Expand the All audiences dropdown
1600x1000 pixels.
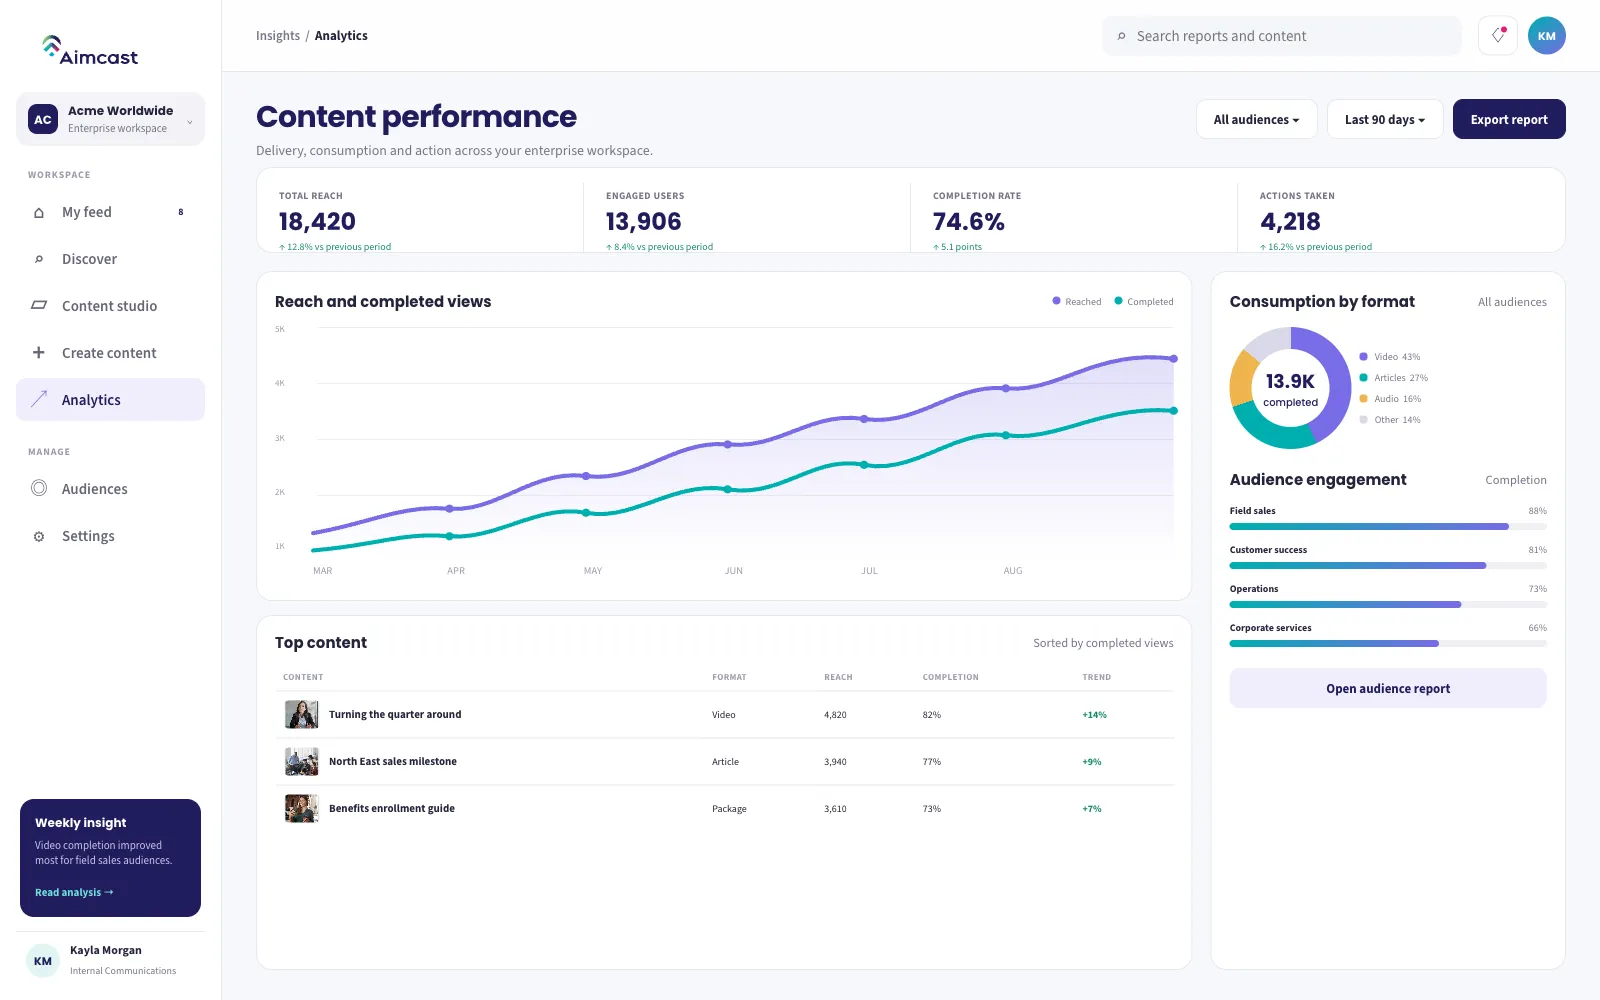1257,119
